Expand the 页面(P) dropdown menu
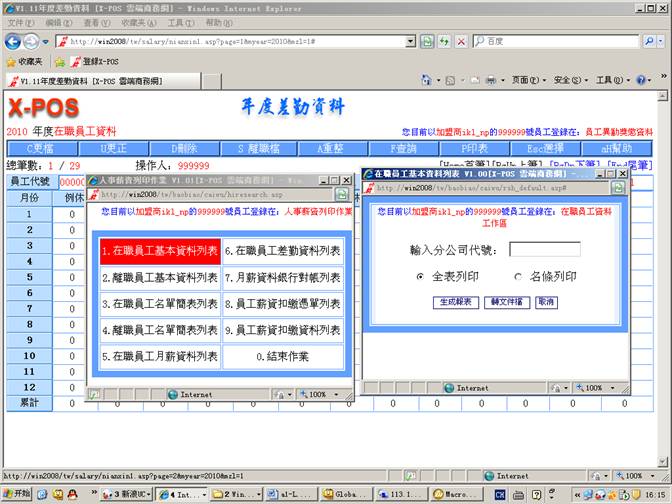Image resolution: width=672 pixels, height=504 pixels. coord(527,80)
